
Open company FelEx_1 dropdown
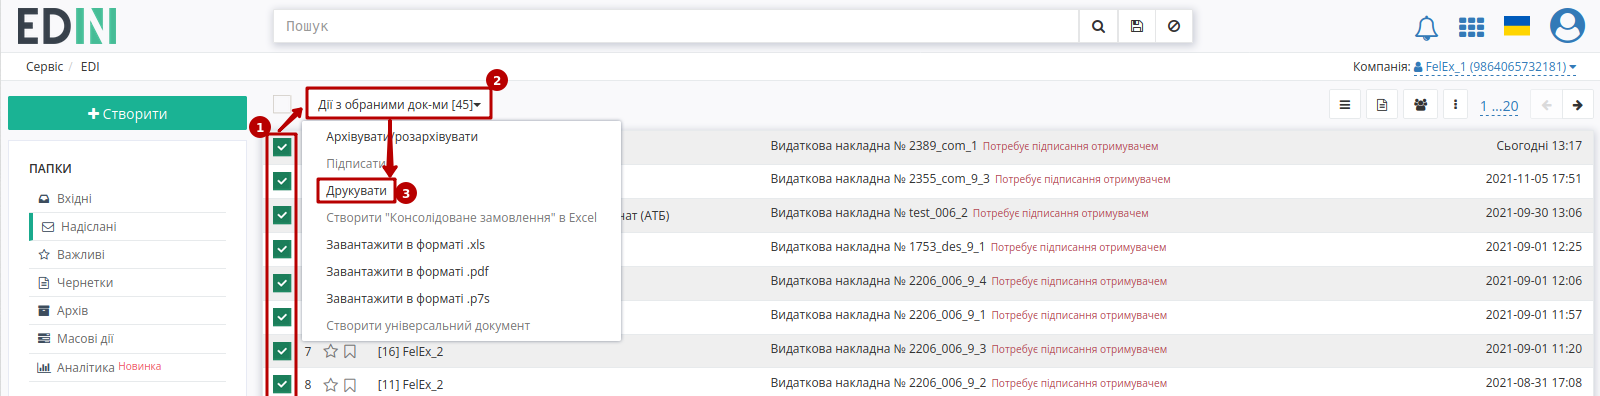pyautogui.click(x=1495, y=67)
